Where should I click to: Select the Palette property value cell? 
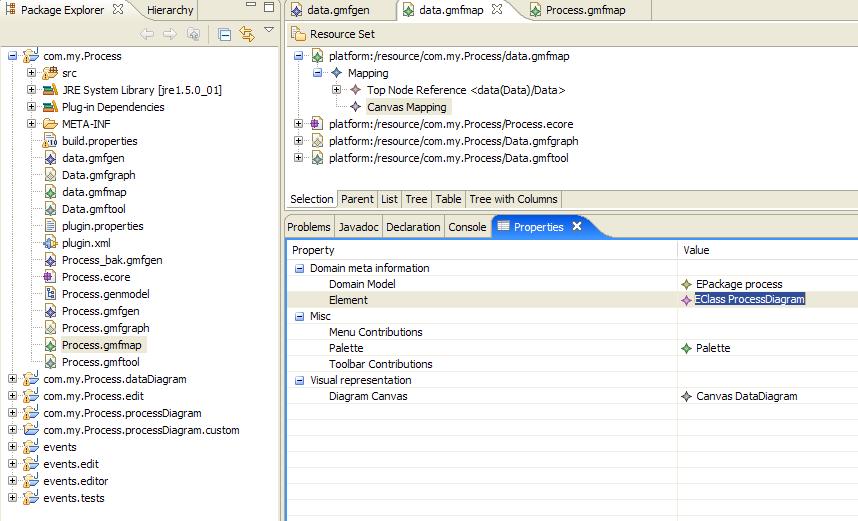(765, 348)
